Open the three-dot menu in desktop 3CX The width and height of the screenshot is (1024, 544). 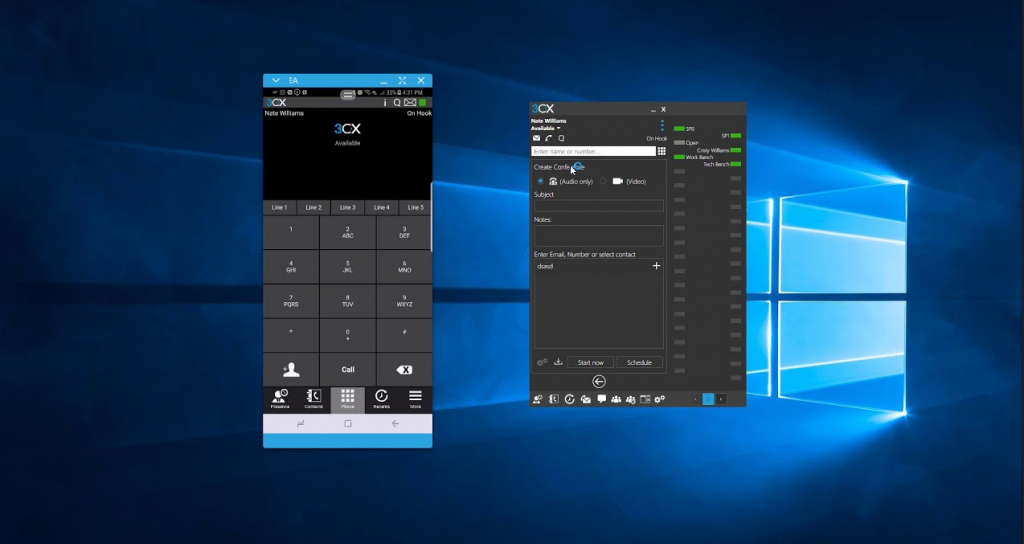point(662,125)
